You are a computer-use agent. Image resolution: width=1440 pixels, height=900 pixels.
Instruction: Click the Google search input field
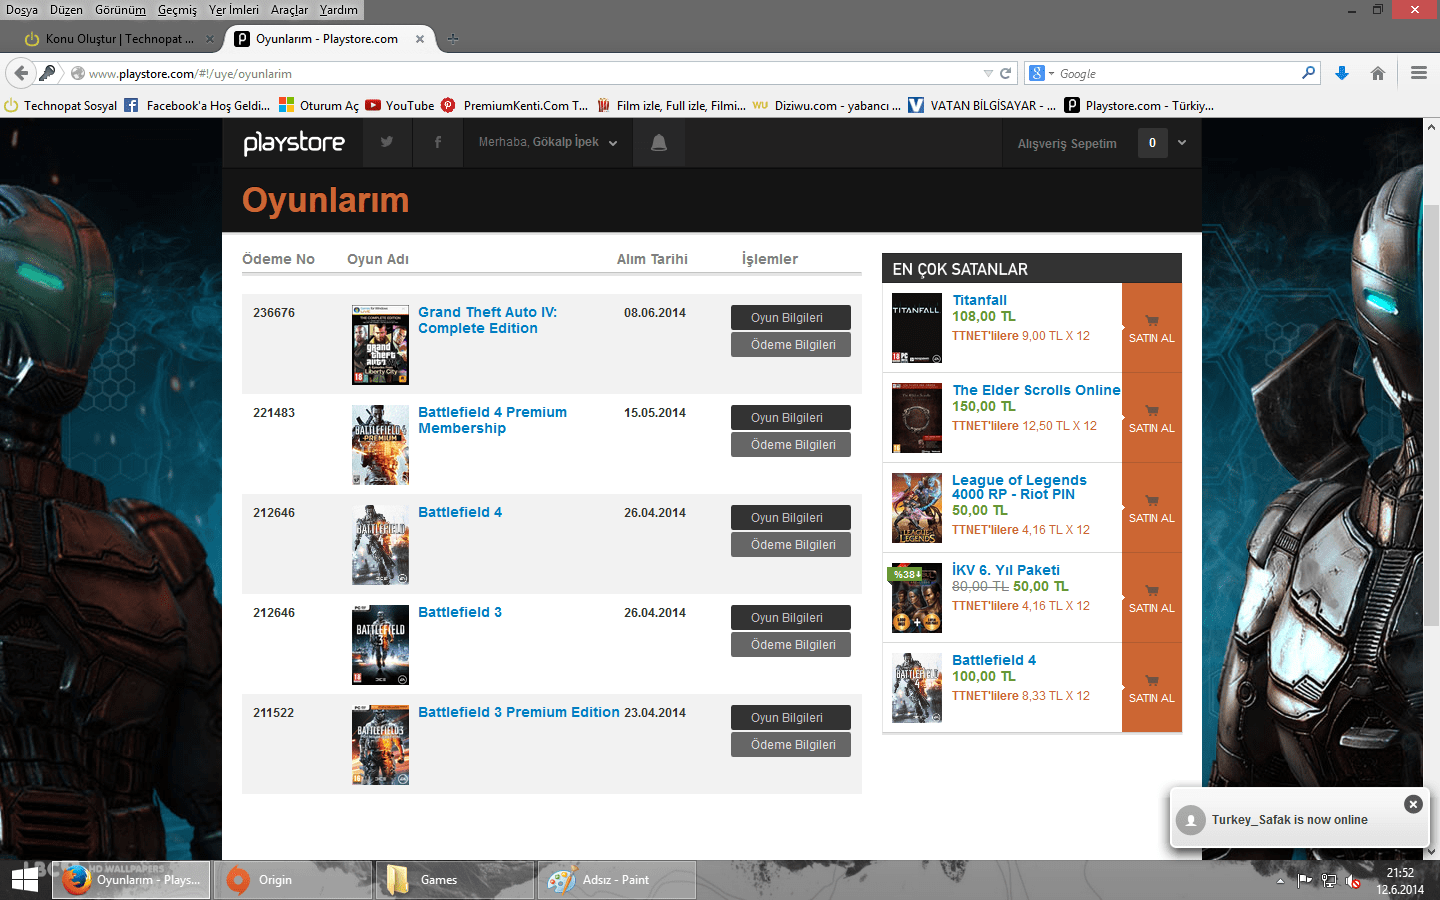coord(1178,73)
